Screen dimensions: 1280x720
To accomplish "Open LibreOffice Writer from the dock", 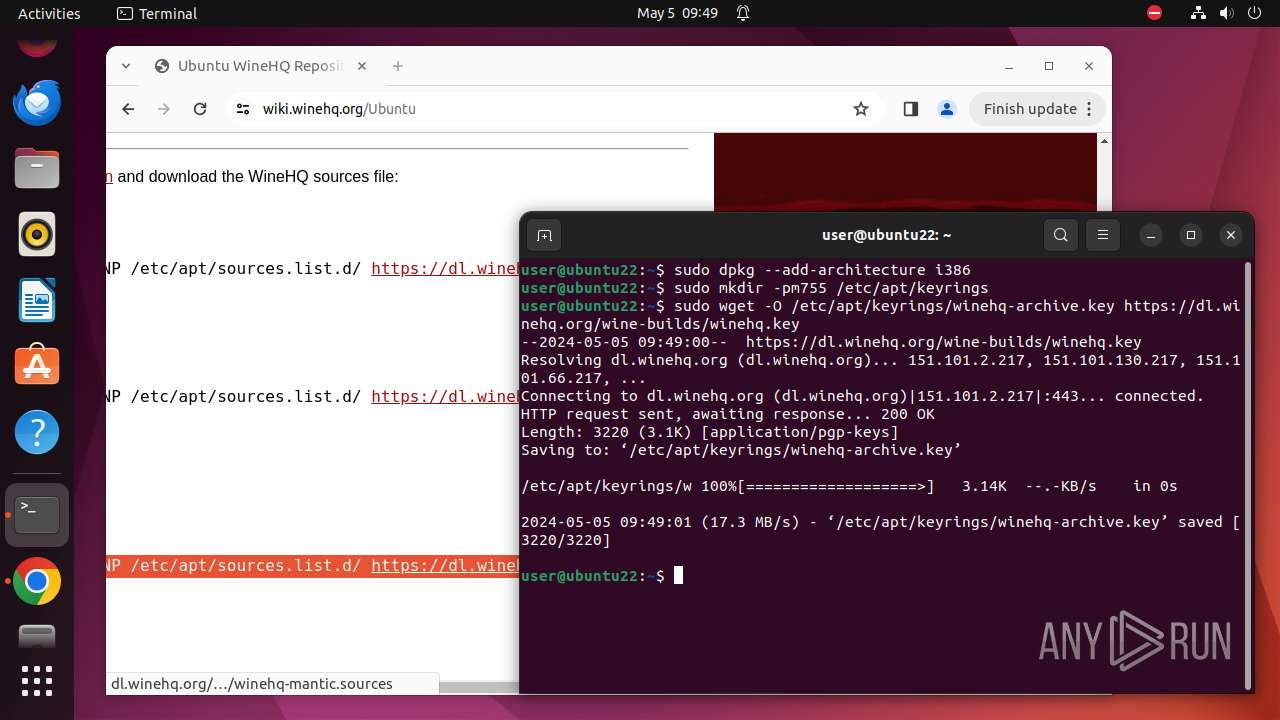I will (37, 300).
